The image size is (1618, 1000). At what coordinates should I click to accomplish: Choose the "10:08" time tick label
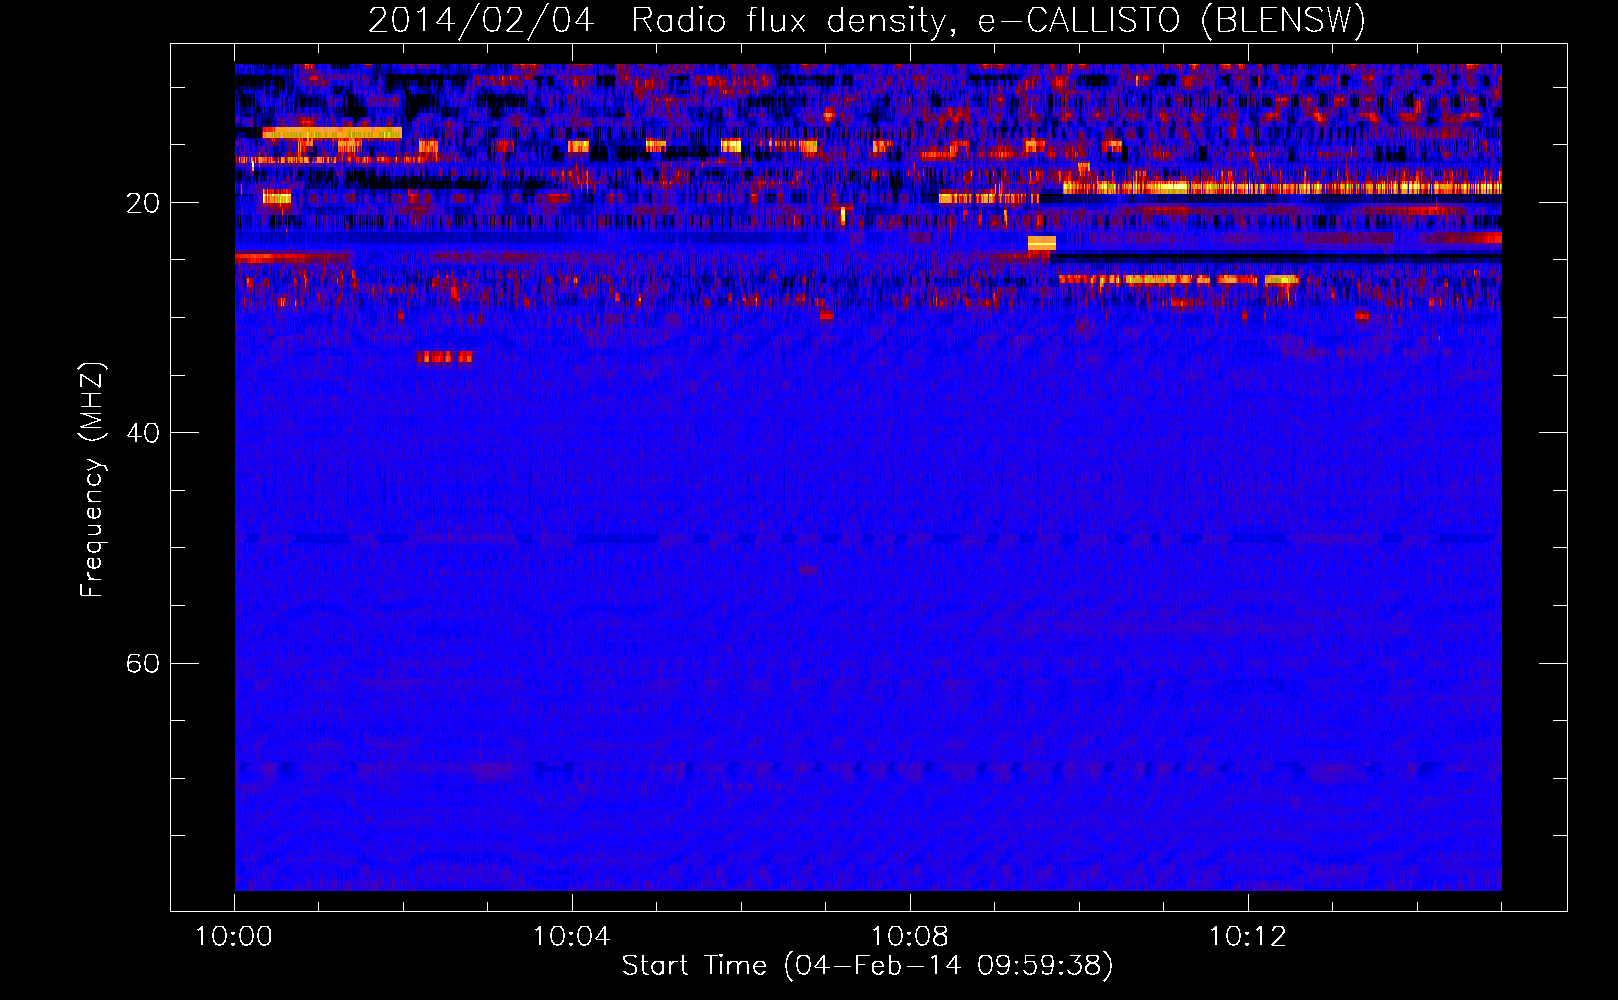pyautogui.click(x=910, y=937)
